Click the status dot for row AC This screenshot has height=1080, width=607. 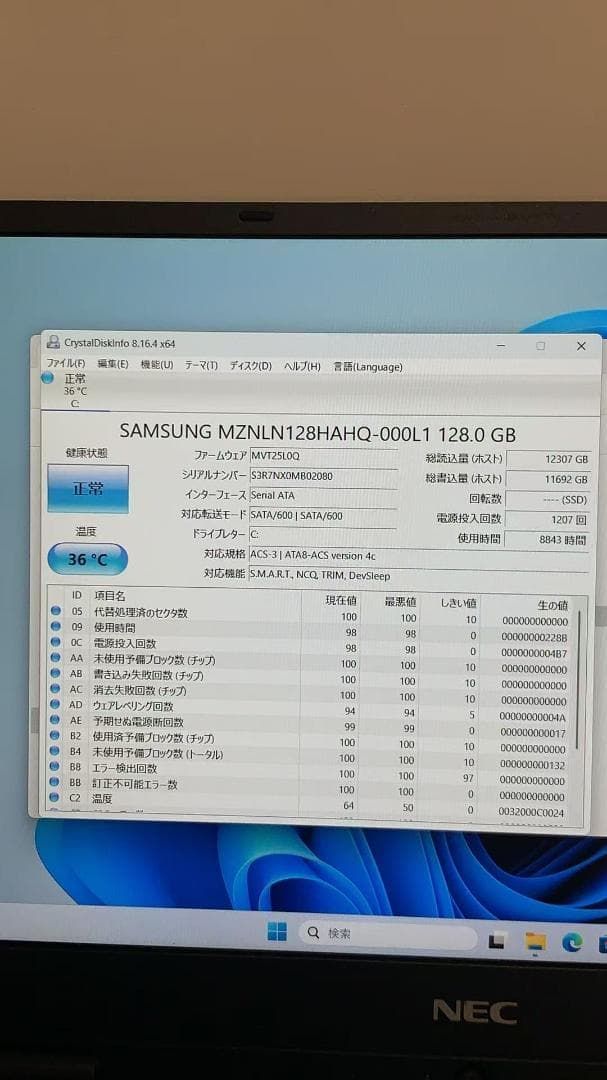tap(56, 688)
